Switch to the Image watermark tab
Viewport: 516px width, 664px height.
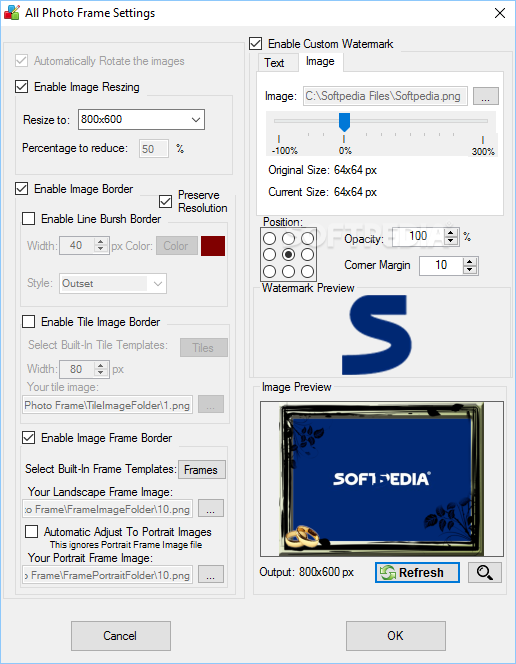[320, 61]
